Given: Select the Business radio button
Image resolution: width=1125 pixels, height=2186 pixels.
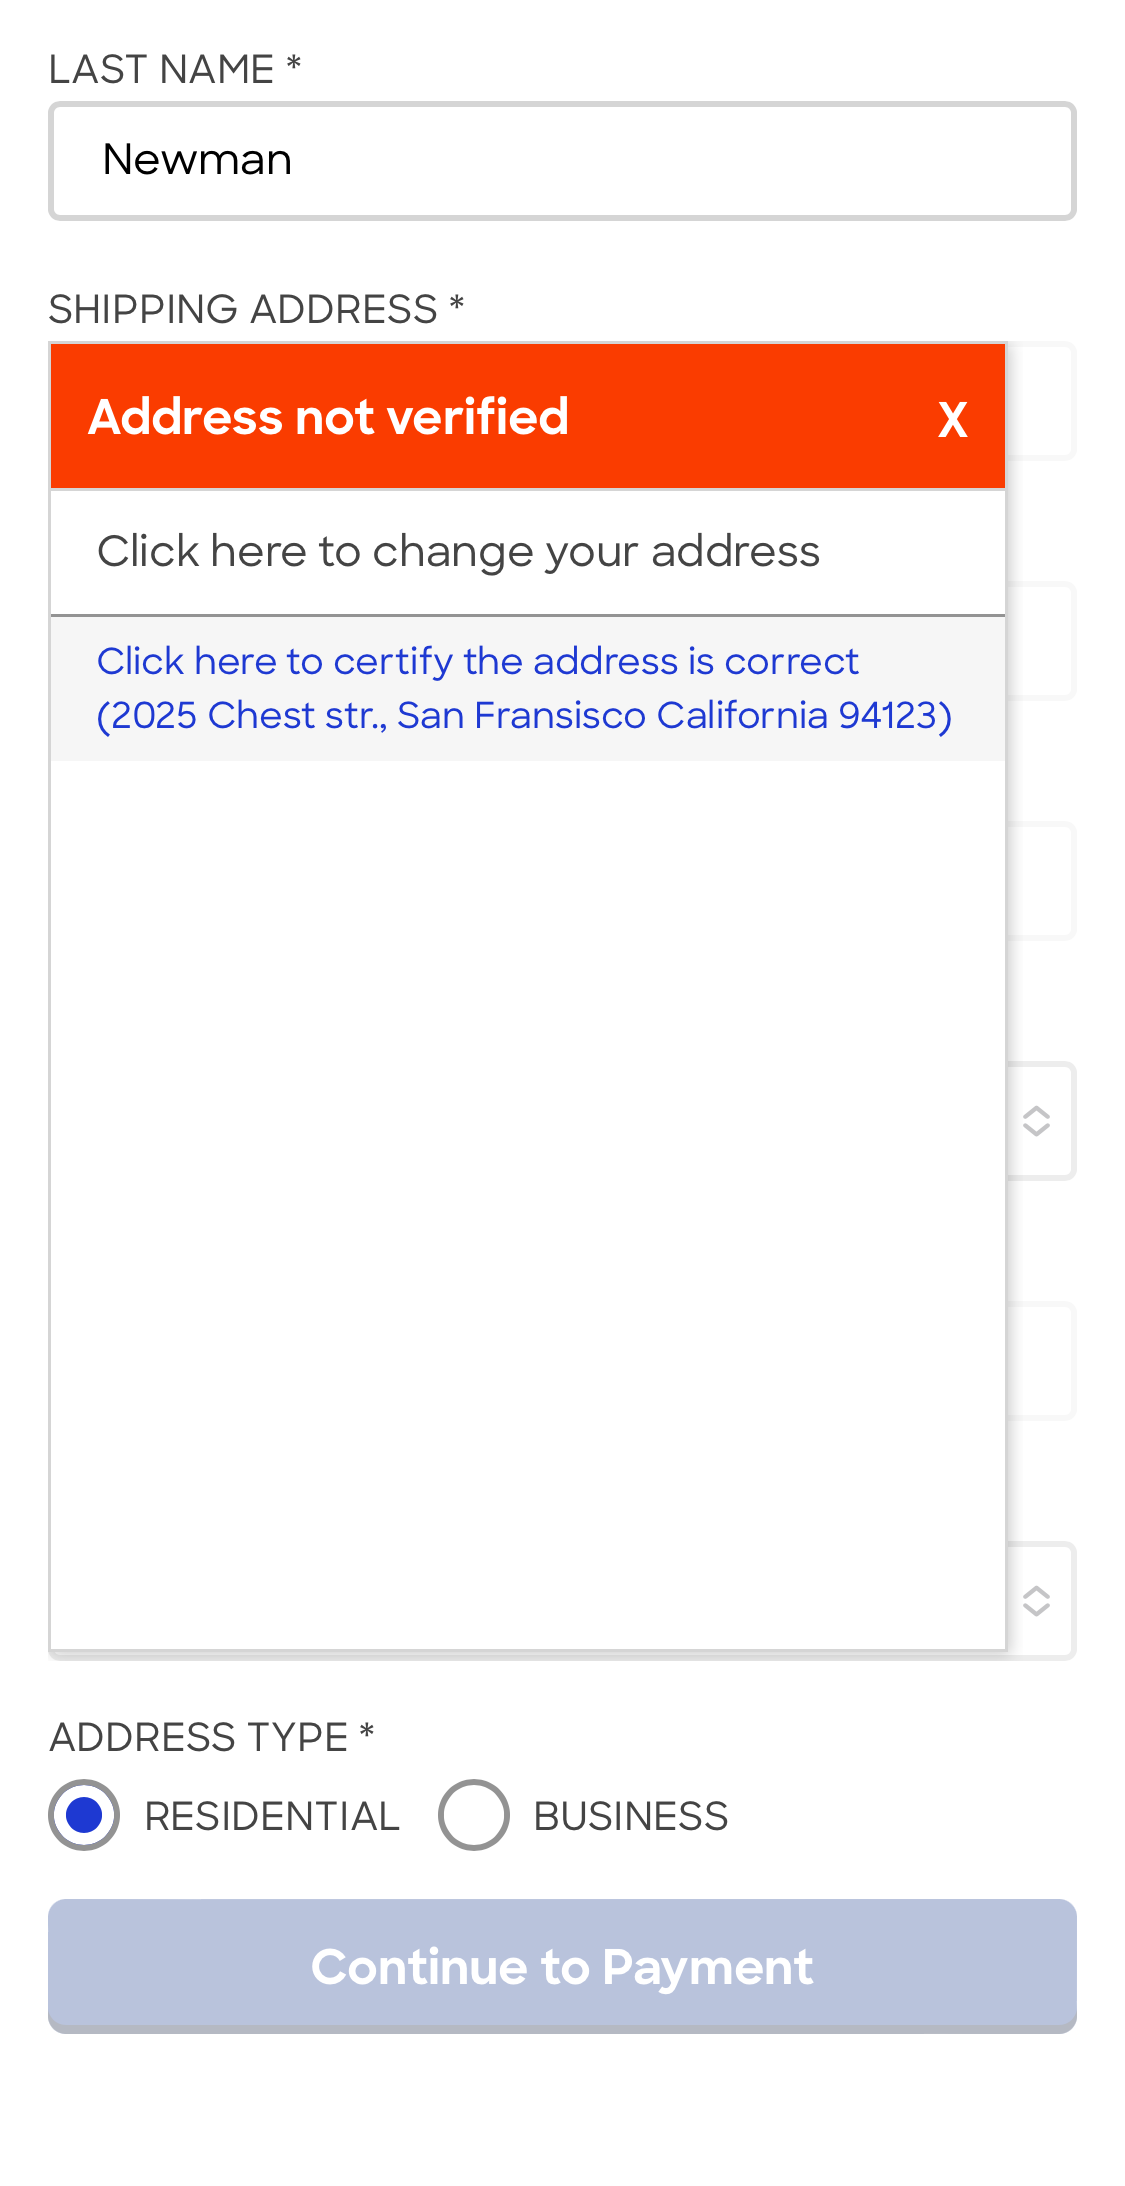Looking at the screenshot, I should pos(473,1815).
